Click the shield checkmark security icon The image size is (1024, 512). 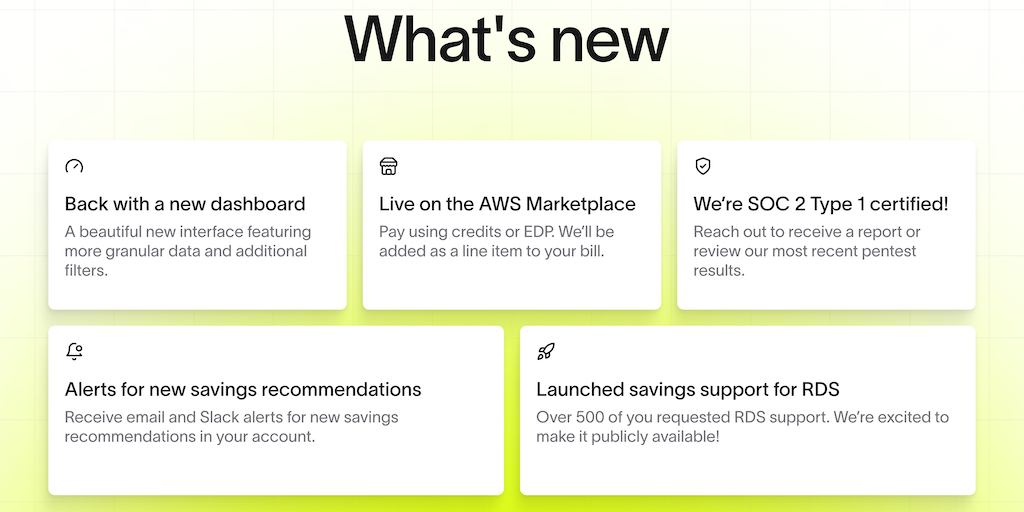click(703, 166)
